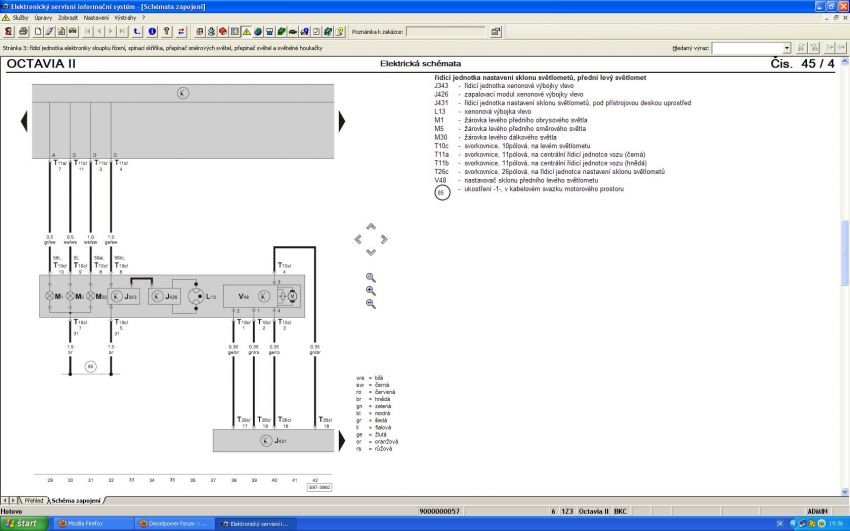Click the top magnifier zoom icon
Viewport: 850px width, 531px height.
tap(371, 277)
